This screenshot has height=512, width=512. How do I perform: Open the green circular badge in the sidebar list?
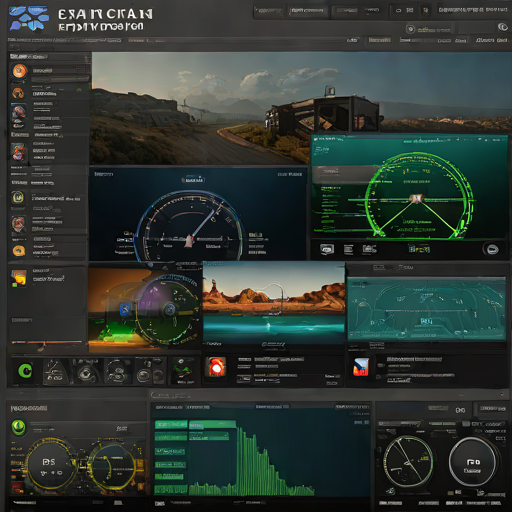(x=18, y=197)
